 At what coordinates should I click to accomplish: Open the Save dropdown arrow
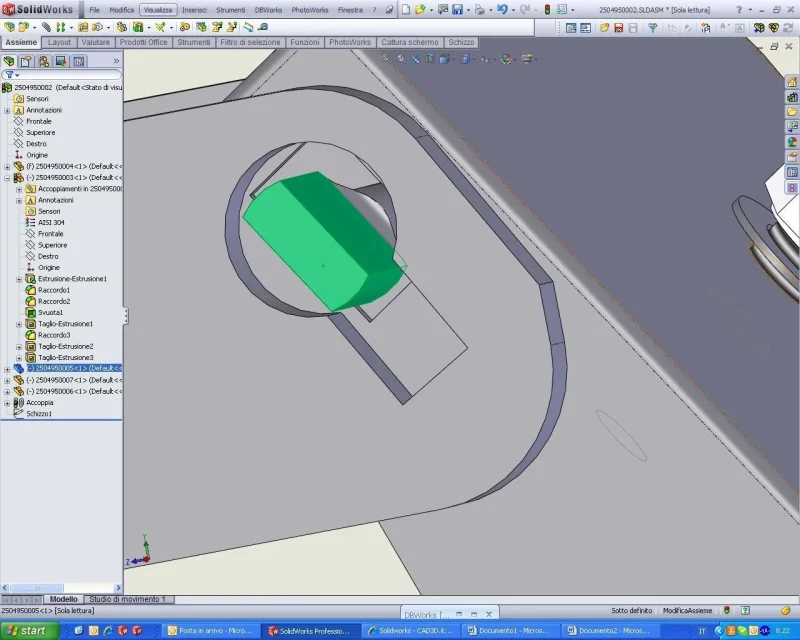pyautogui.click(x=468, y=10)
